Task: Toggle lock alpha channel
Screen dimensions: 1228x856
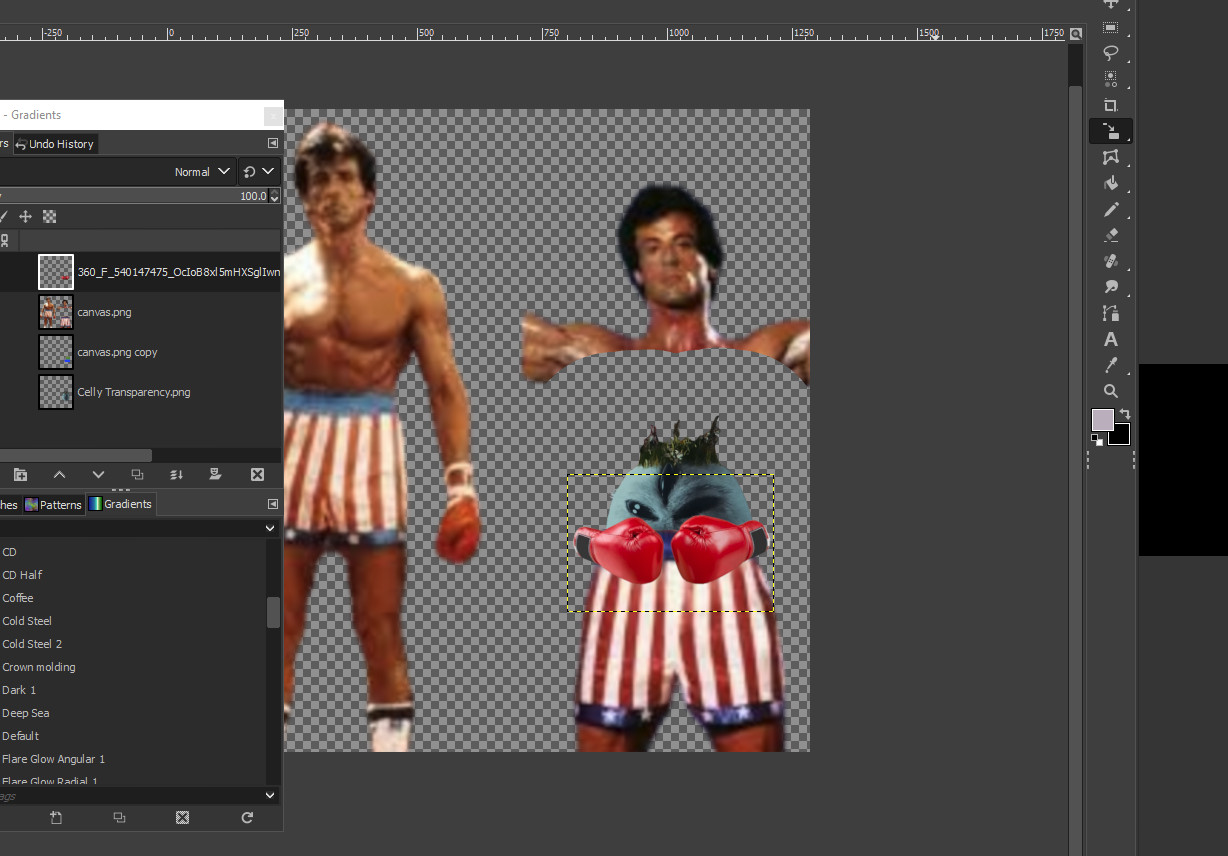Action: tap(50, 216)
